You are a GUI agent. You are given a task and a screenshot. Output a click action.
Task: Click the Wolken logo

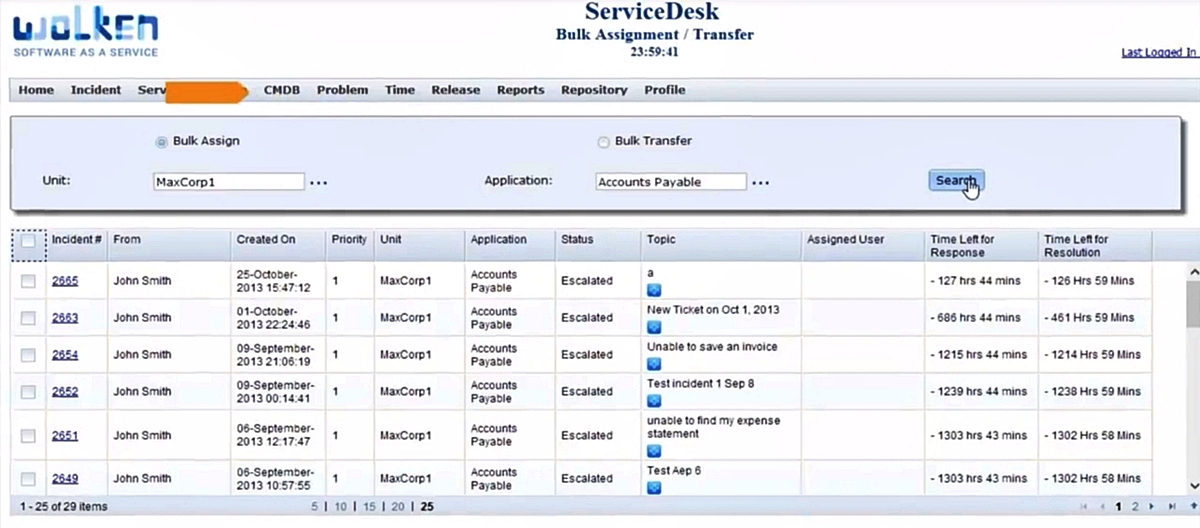click(85, 33)
